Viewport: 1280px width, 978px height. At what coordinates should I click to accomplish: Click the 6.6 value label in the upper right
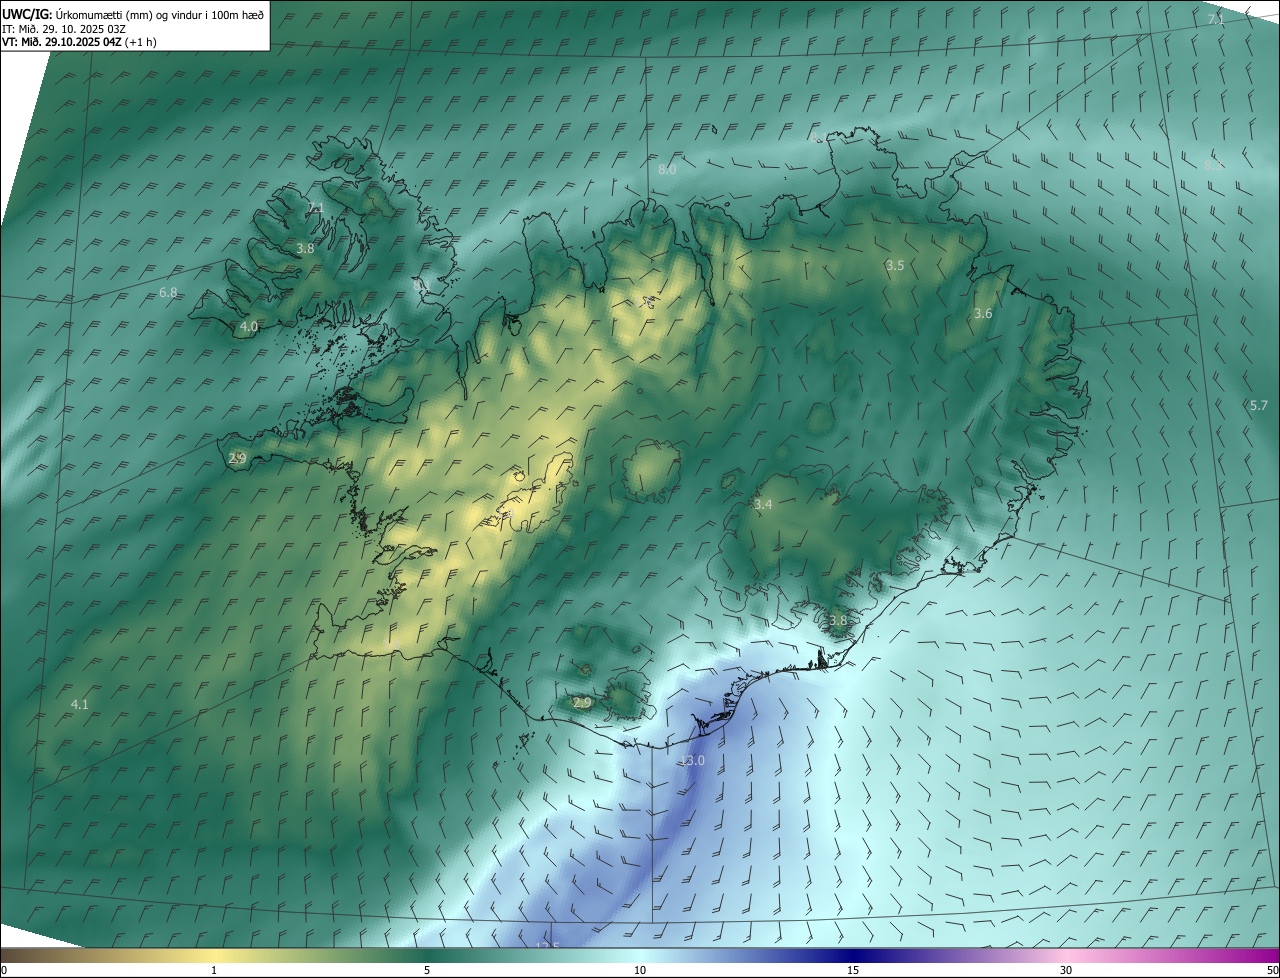(1213, 165)
